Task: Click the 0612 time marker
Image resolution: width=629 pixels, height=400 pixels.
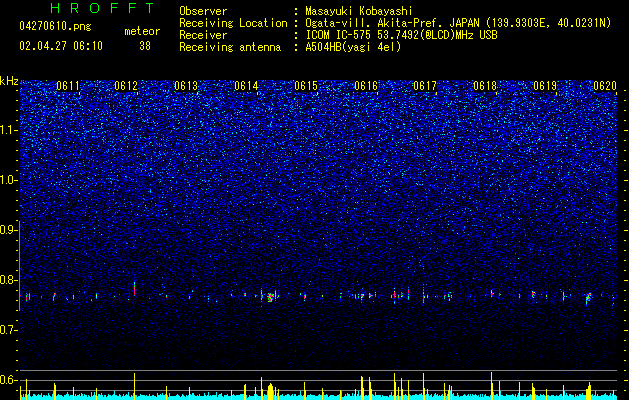Action: [126, 86]
